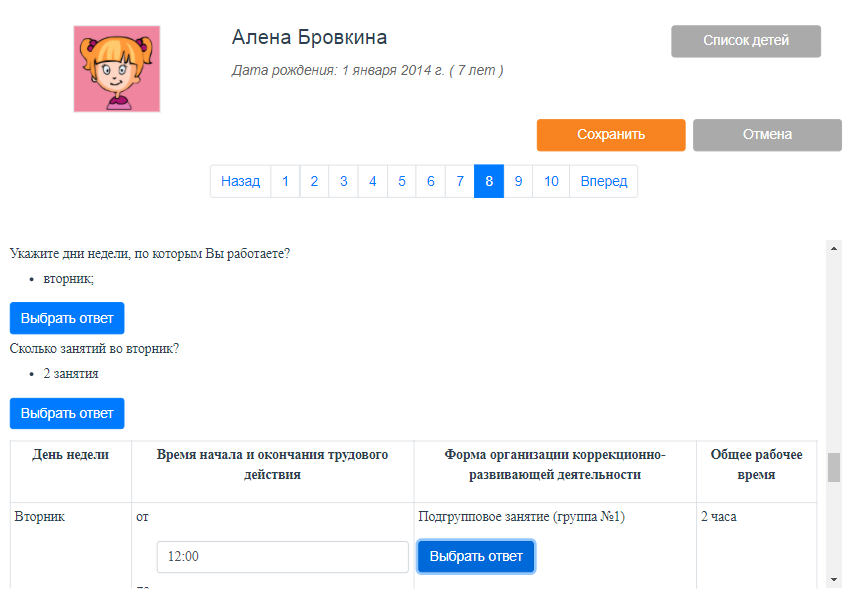Open the Список детей list

(746, 41)
